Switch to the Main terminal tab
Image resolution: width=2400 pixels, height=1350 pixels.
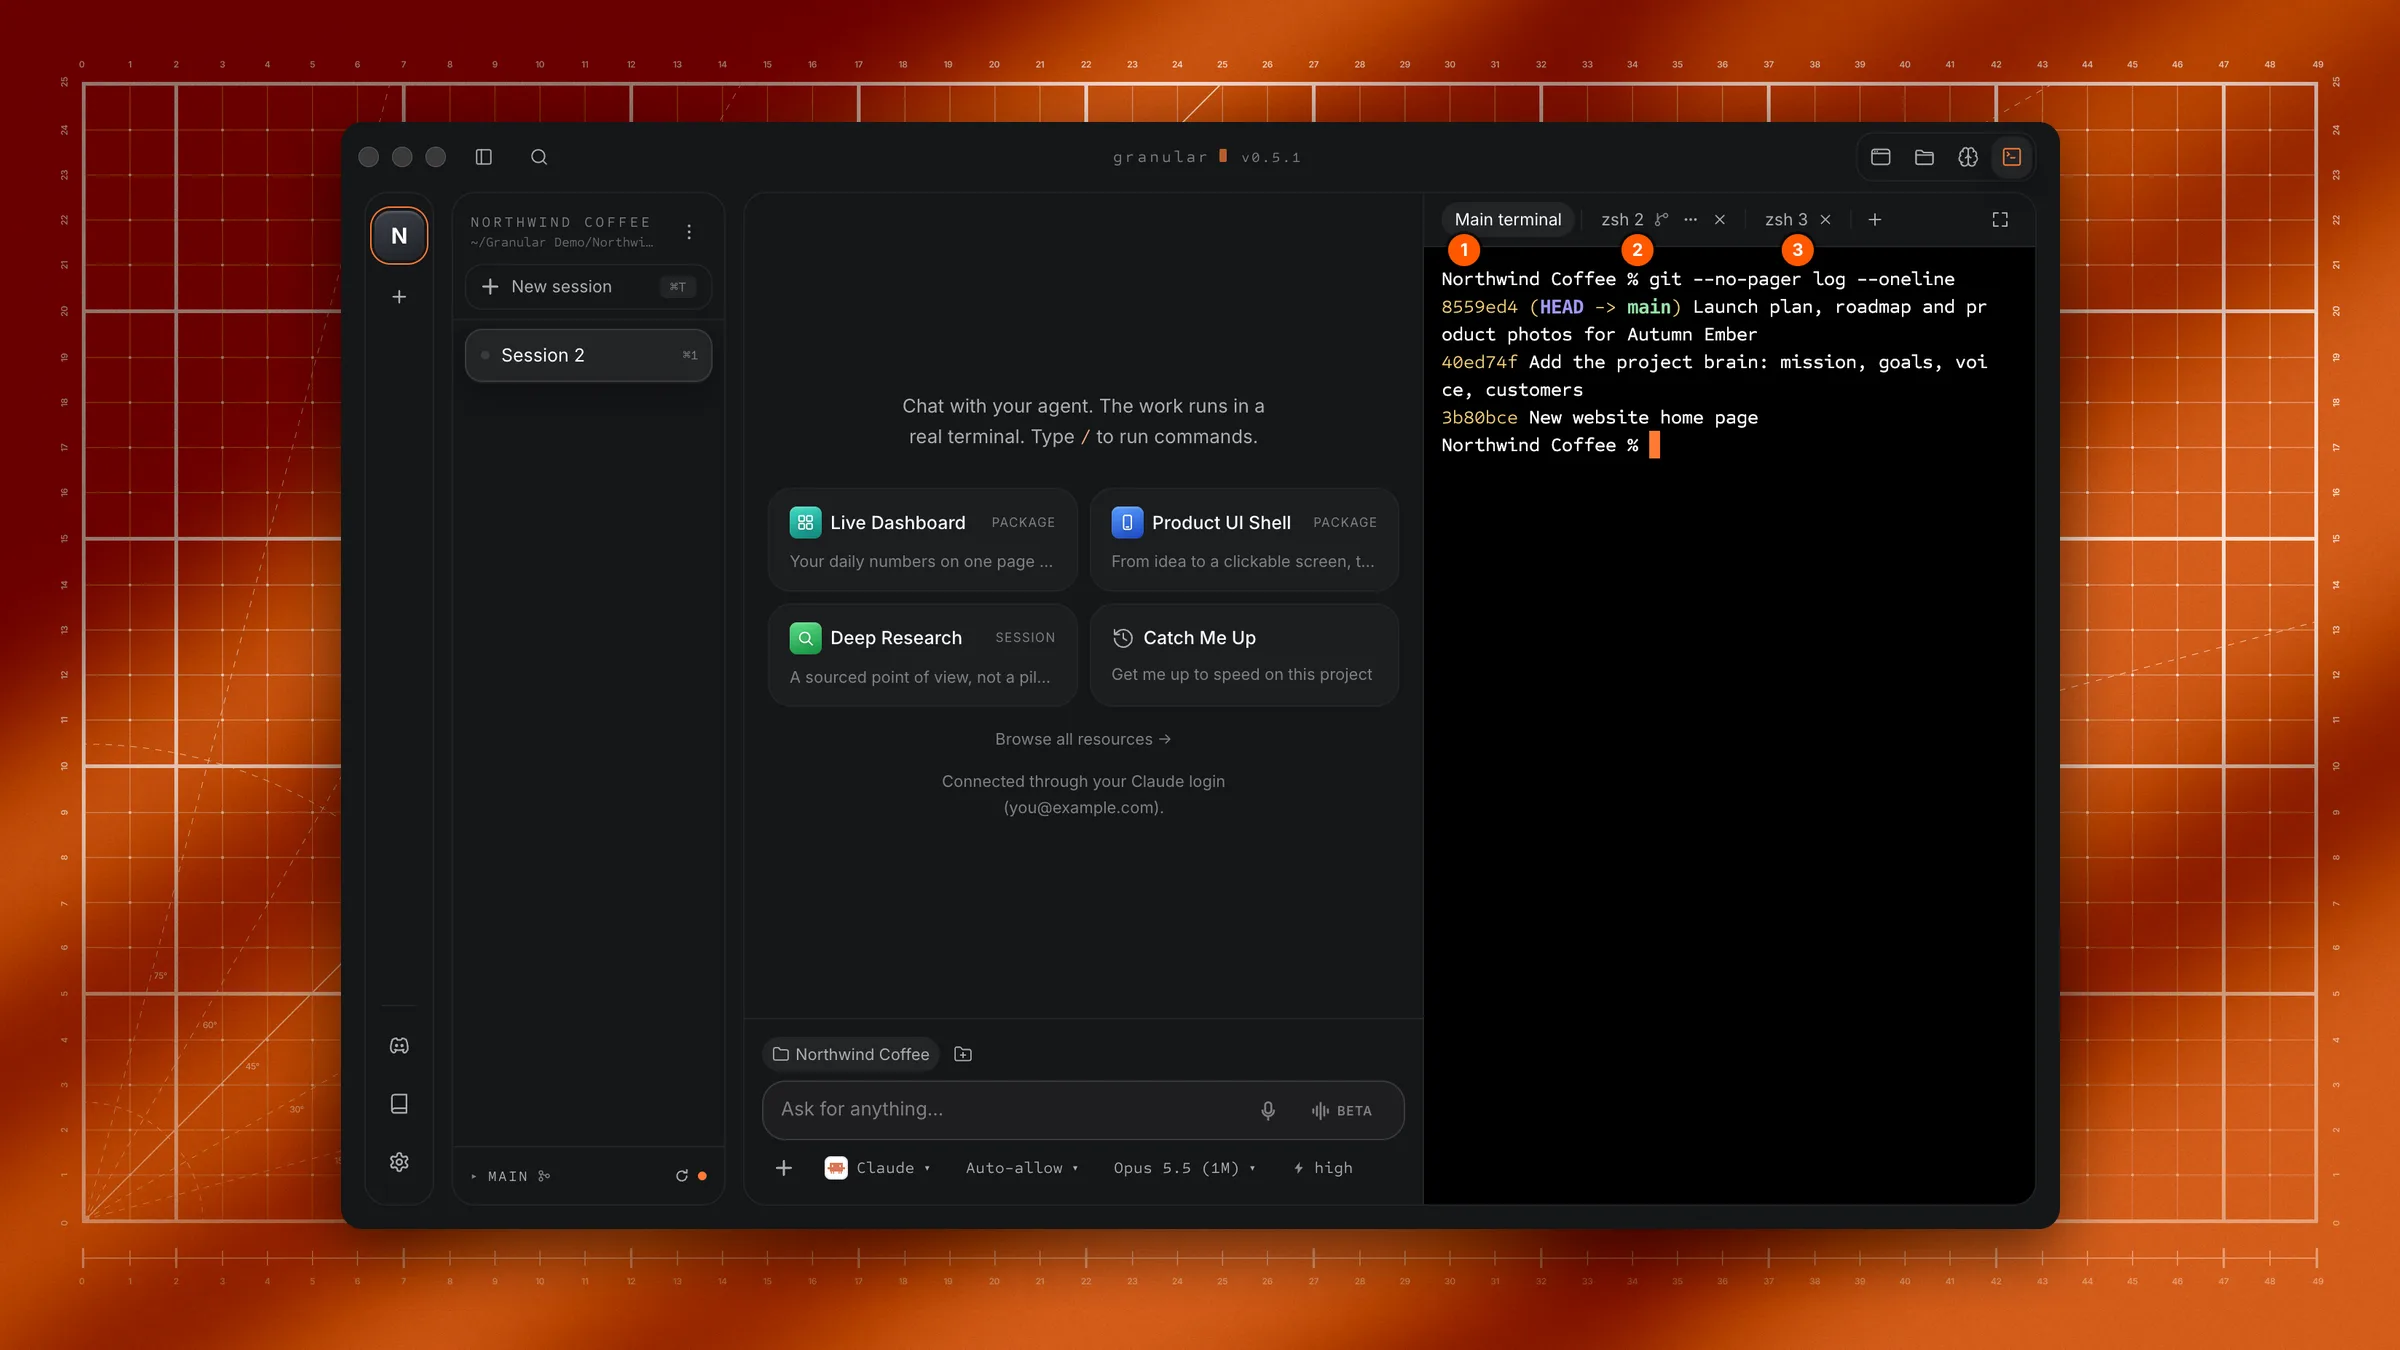1508,220
